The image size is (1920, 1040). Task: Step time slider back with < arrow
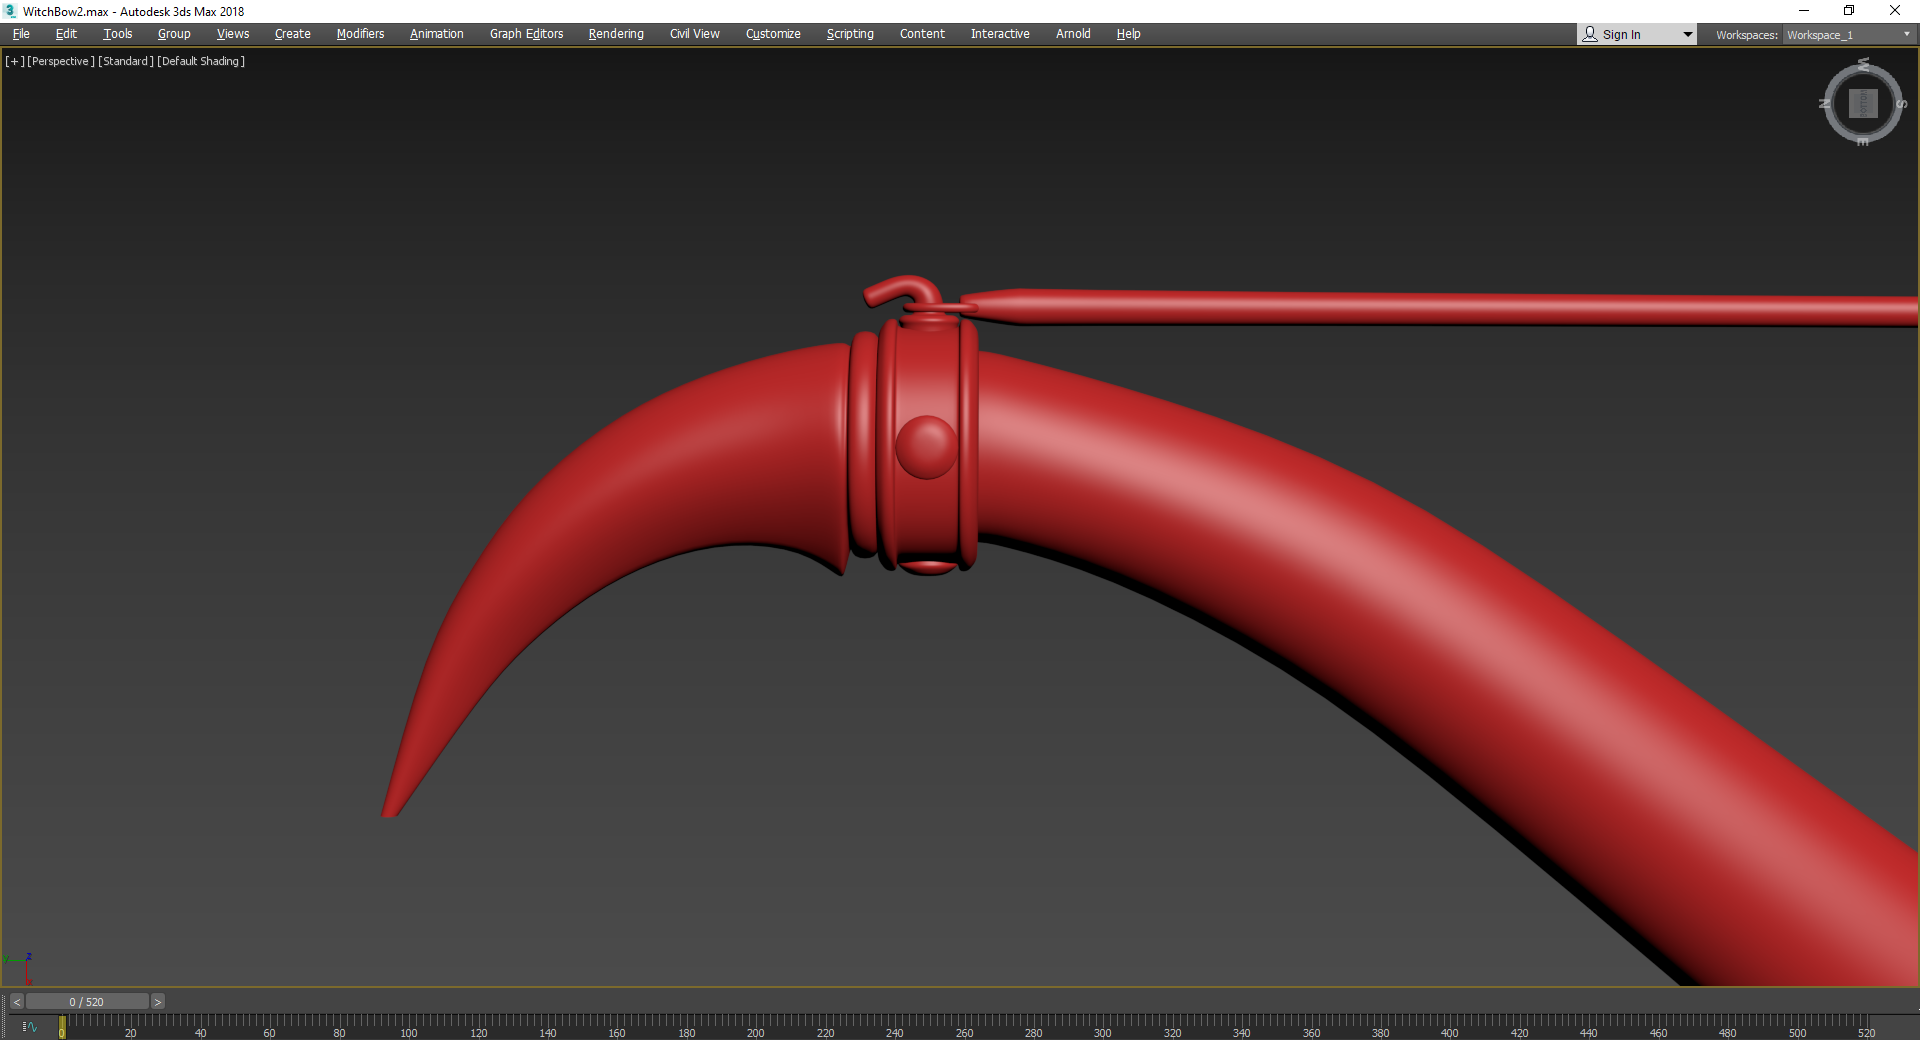(16, 1002)
